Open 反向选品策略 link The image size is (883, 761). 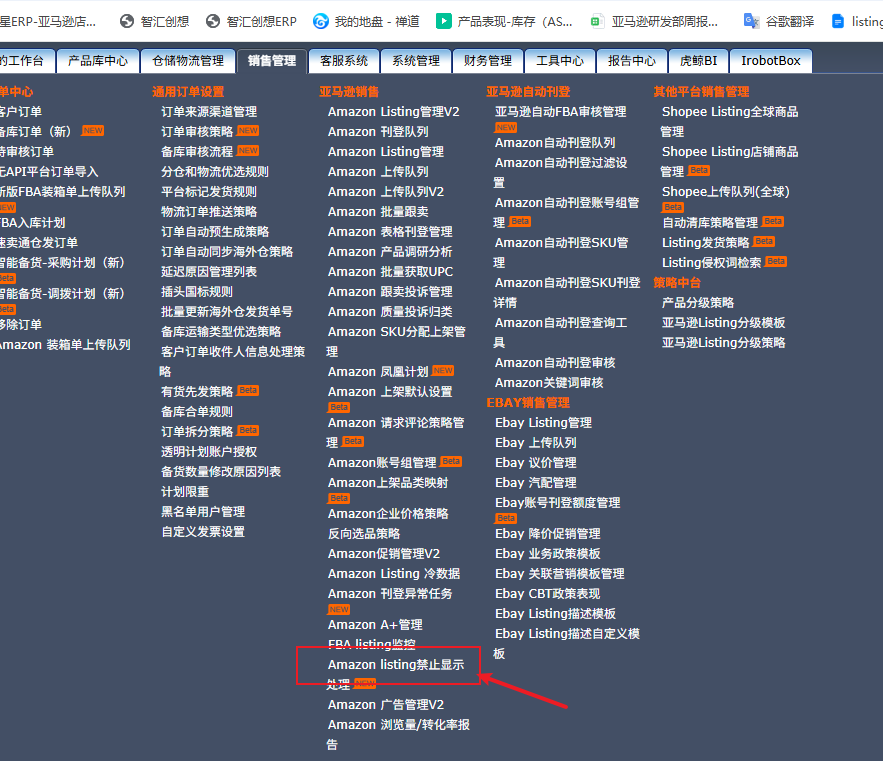click(x=364, y=533)
